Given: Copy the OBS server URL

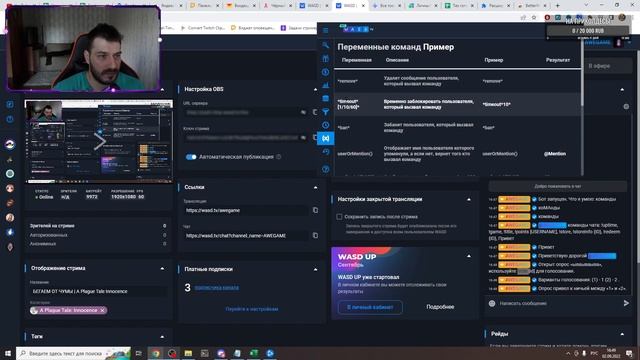Looking at the screenshot, I should tap(315, 112).
